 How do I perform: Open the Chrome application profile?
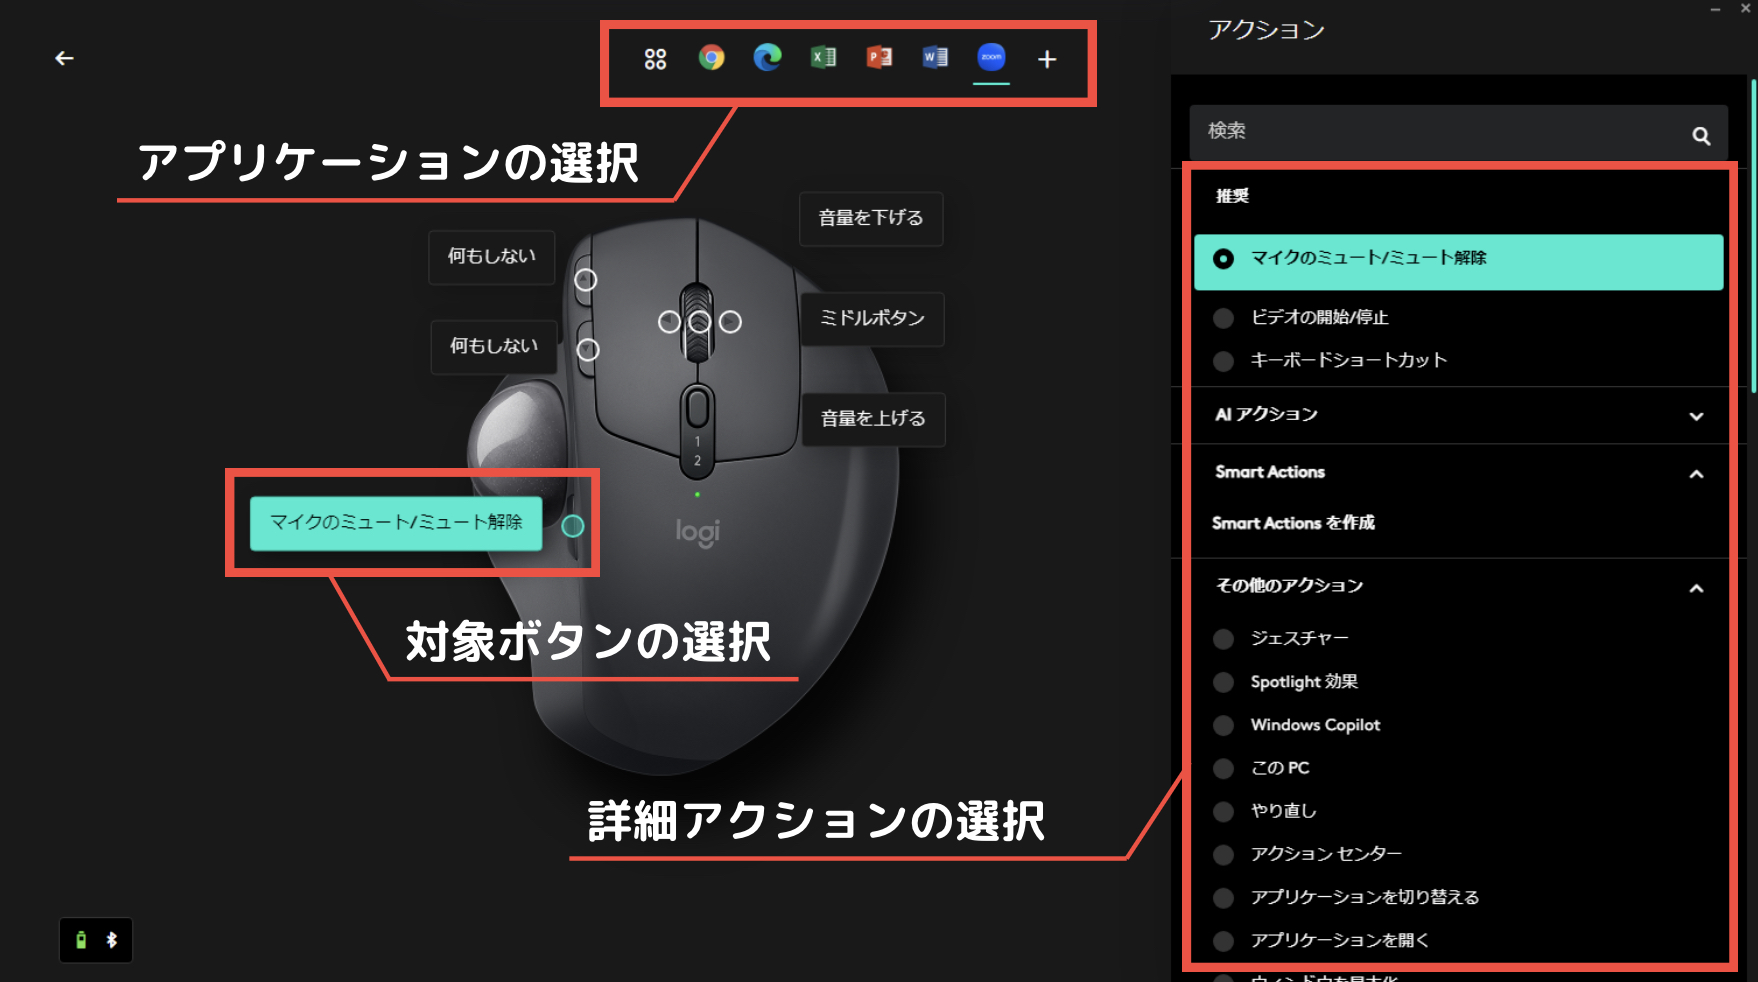click(711, 59)
